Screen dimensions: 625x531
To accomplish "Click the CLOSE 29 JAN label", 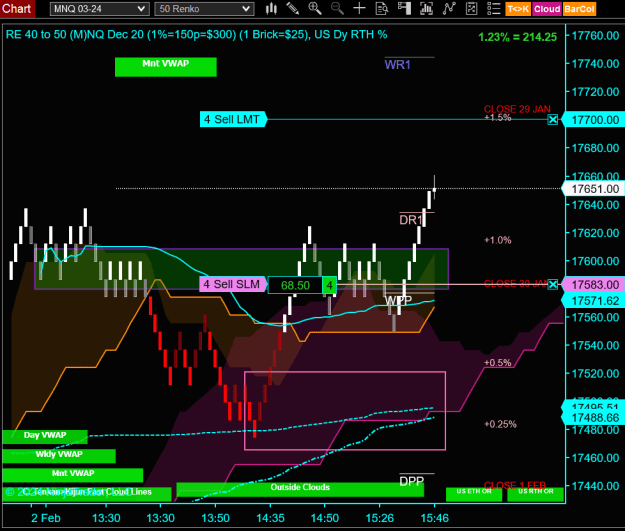I will tap(517, 109).
